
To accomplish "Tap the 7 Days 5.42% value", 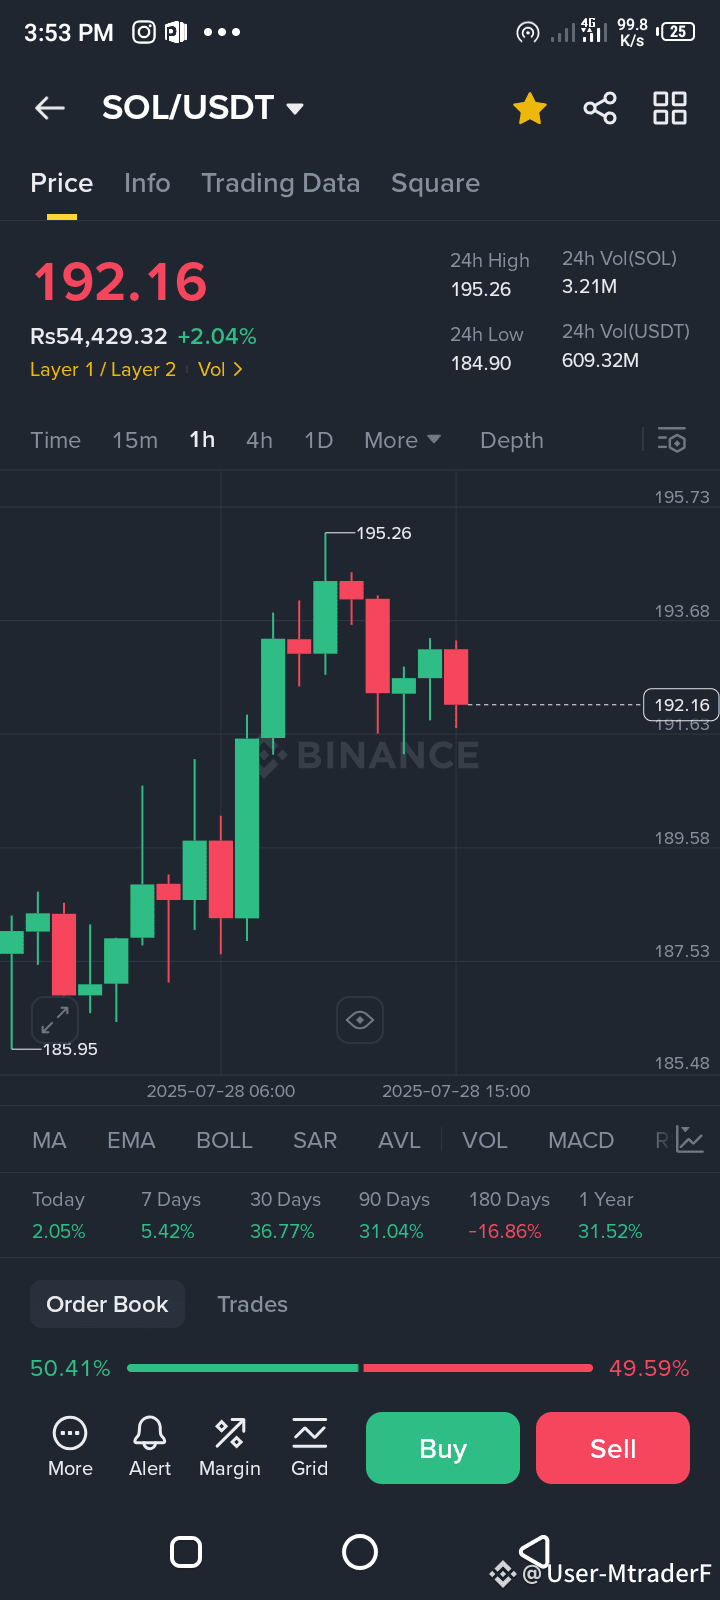I will [x=168, y=1231].
